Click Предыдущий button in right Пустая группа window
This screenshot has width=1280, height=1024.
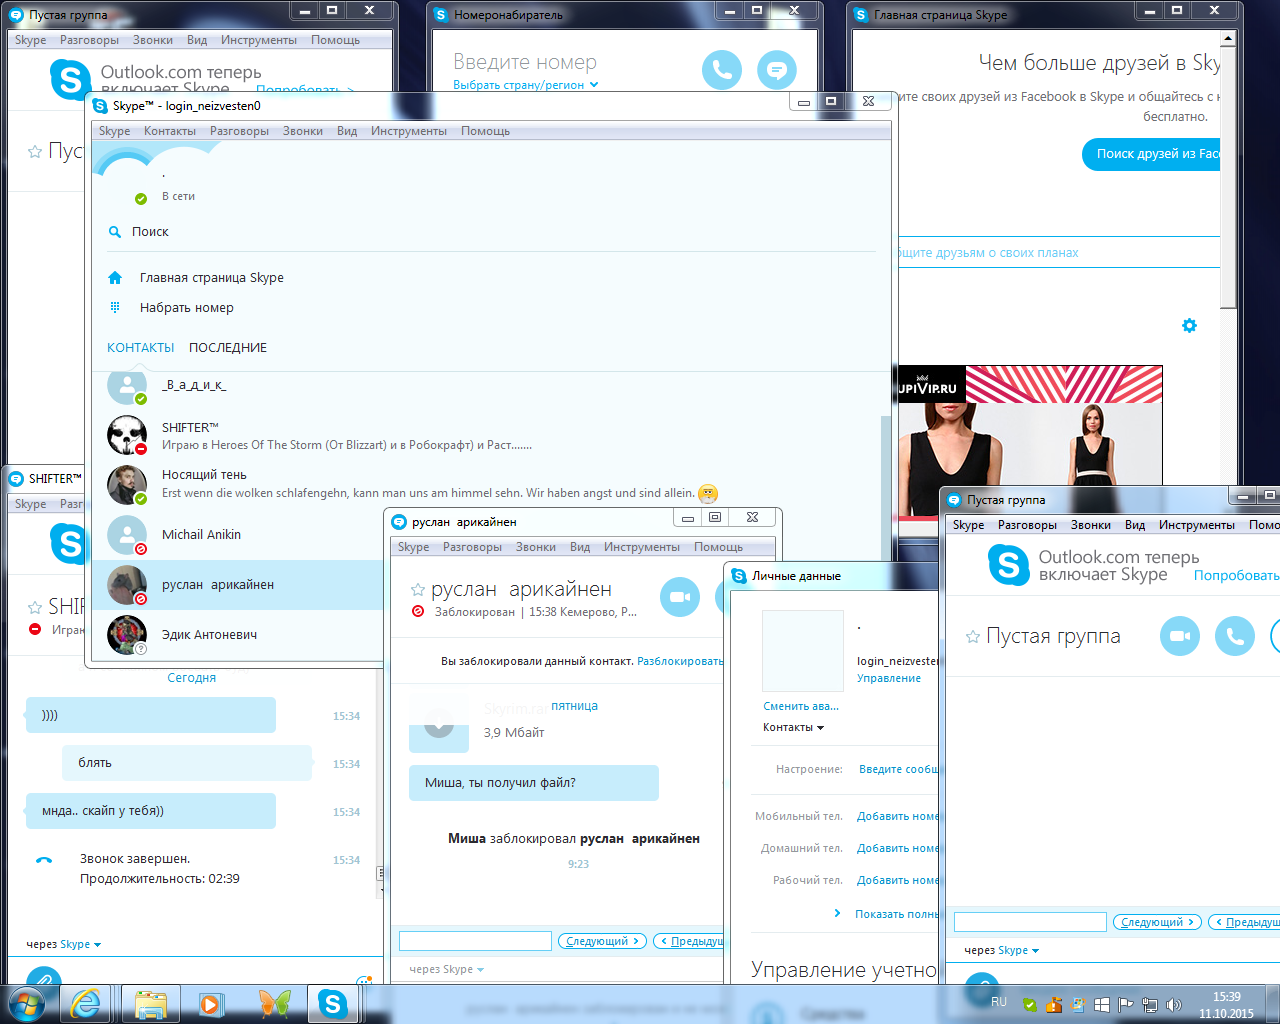1244,922
